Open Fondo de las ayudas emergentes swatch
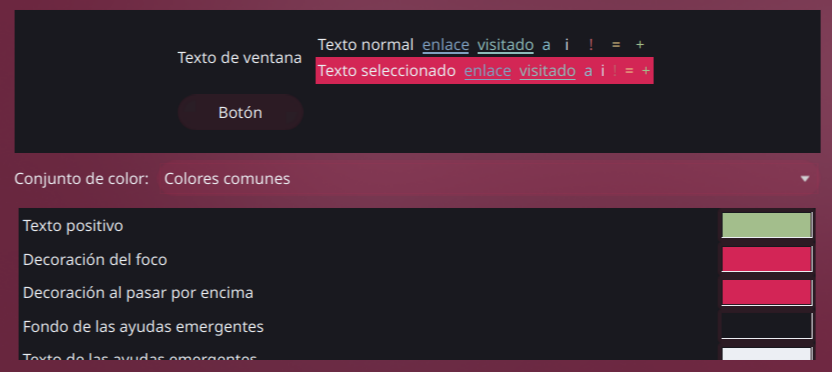The image size is (832, 372). 767,326
